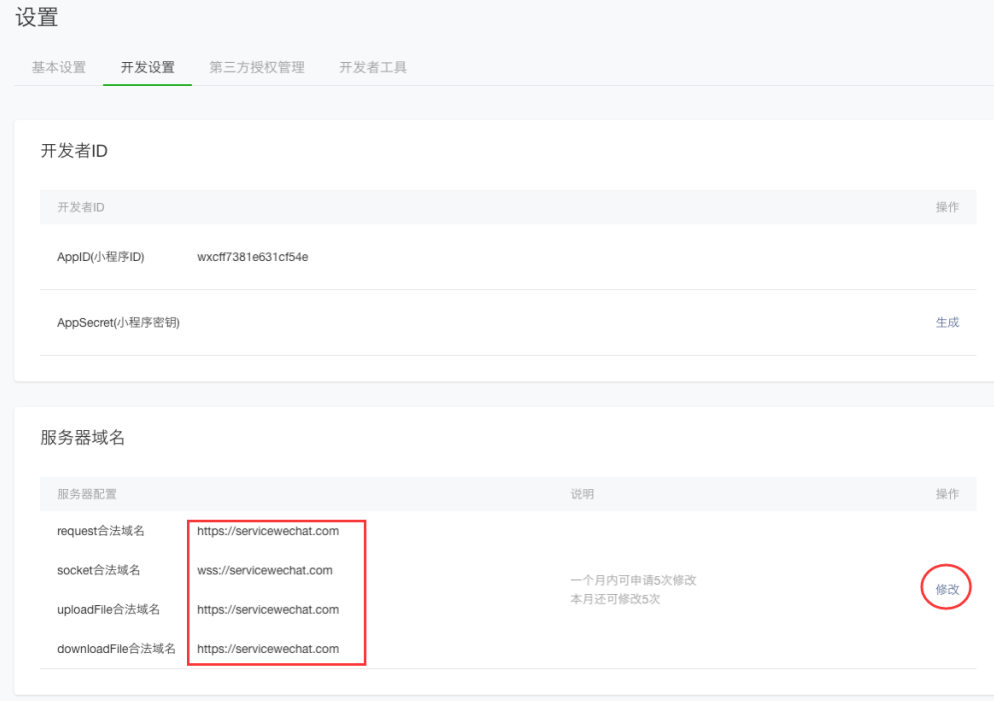Viewport: 994px width, 701px height.
Task: Select the 第三方授权管理 tab
Action: click(x=256, y=68)
